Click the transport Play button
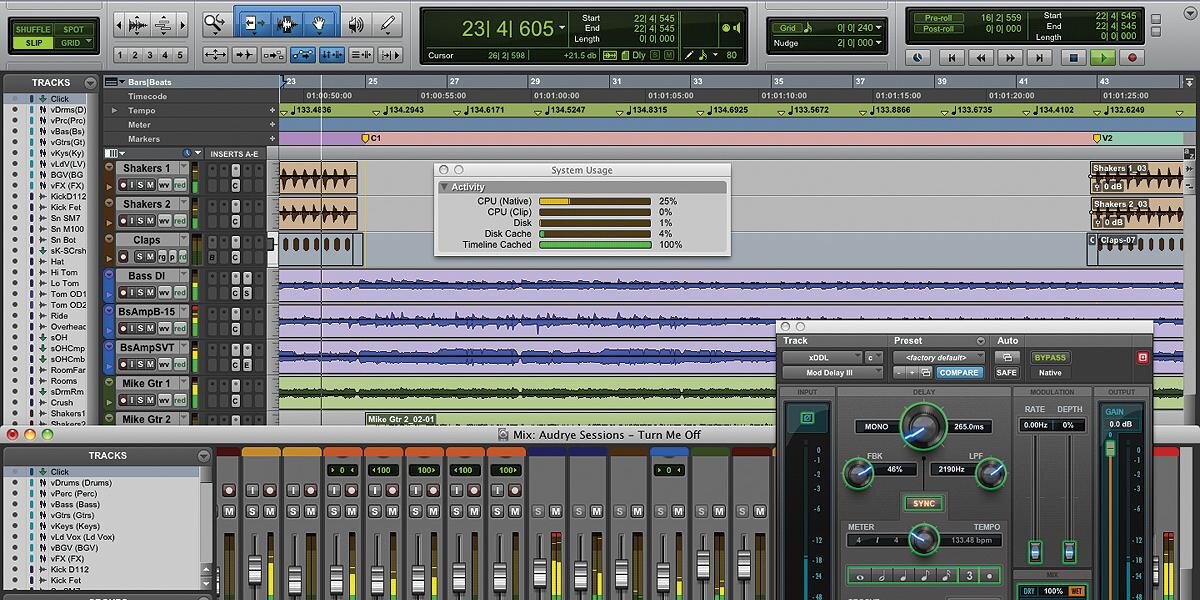The image size is (1200, 600). [1103, 59]
